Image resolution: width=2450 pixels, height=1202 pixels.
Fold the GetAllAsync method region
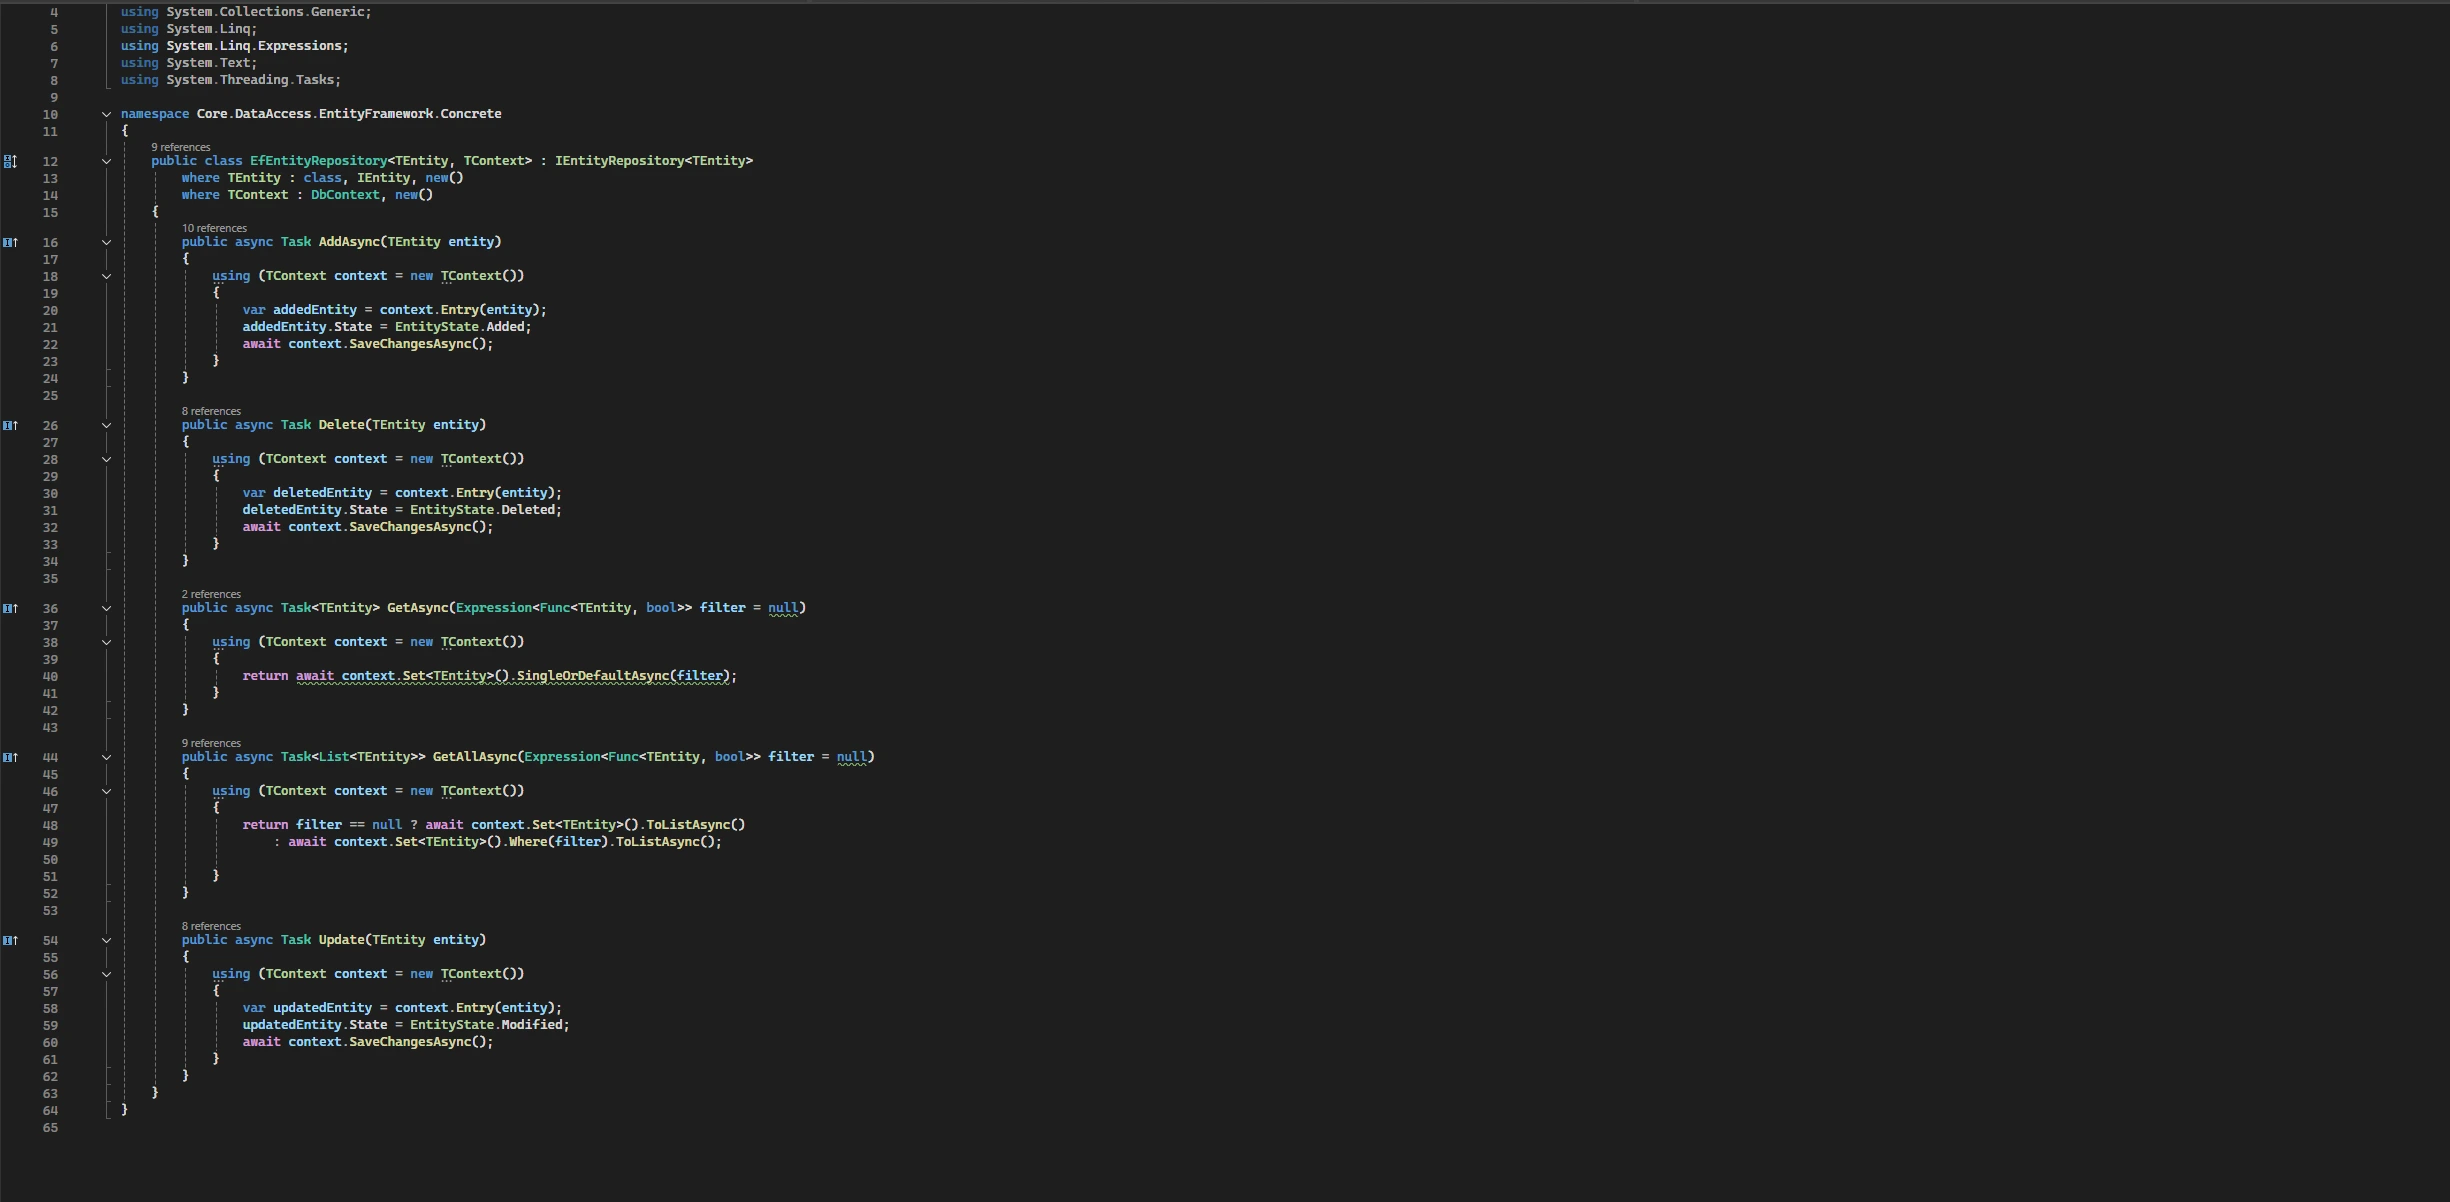tap(106, 757)
